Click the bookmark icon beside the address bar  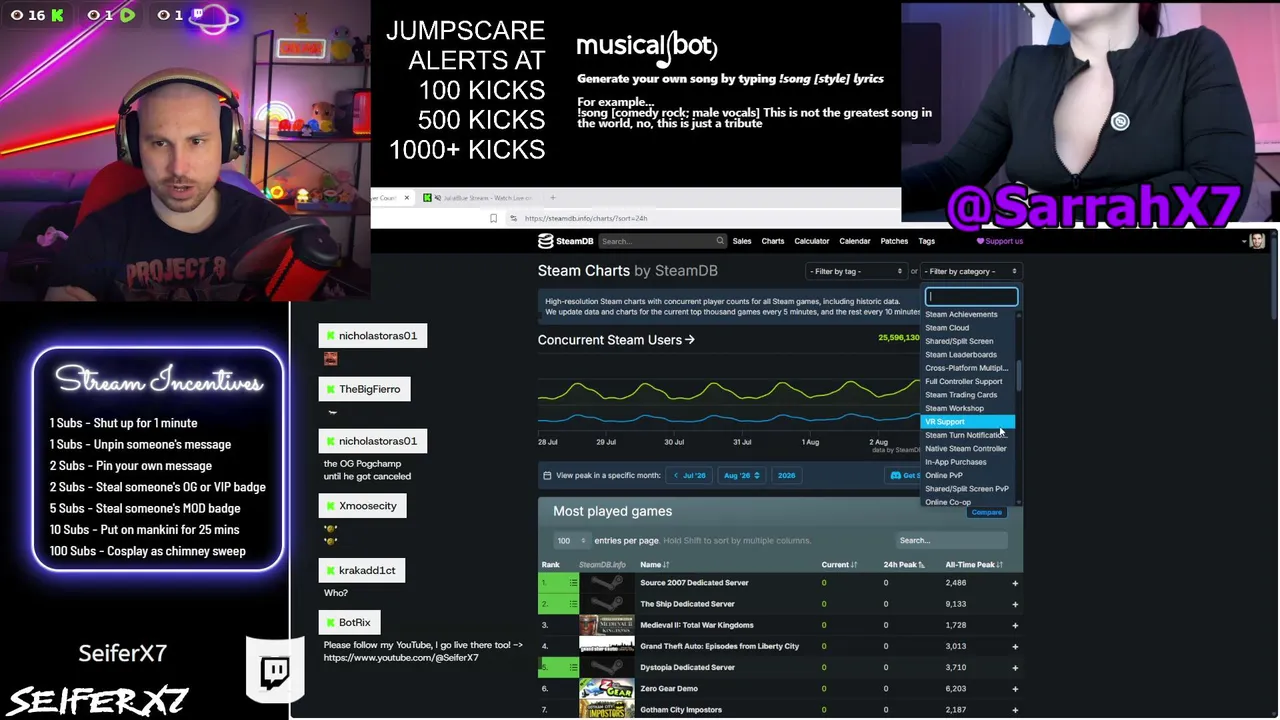493,218
